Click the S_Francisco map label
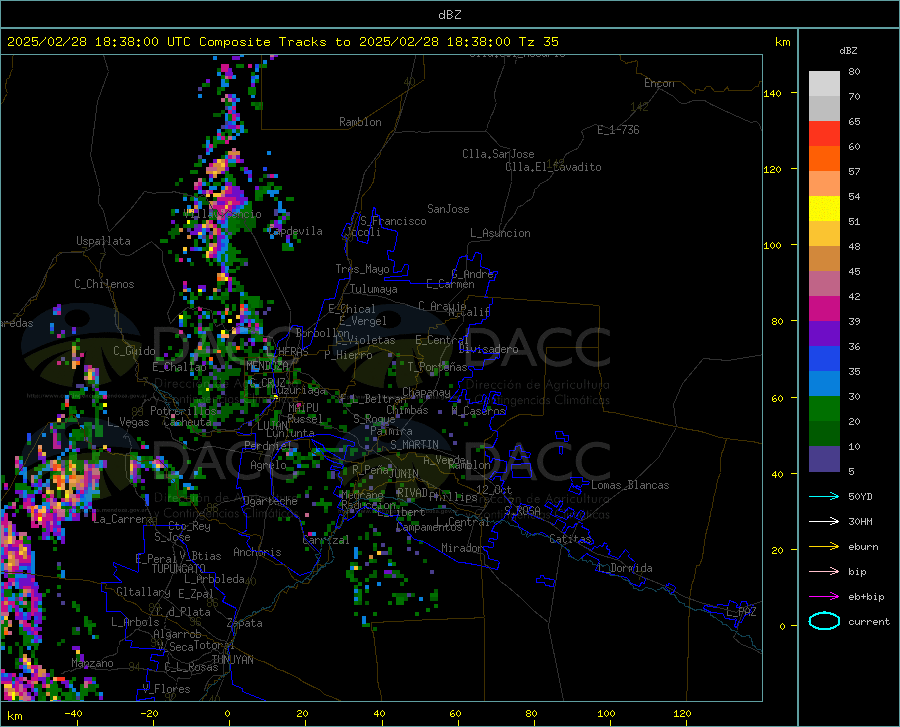The width and height of the screenshot is (900, 727). coord(393,221)
